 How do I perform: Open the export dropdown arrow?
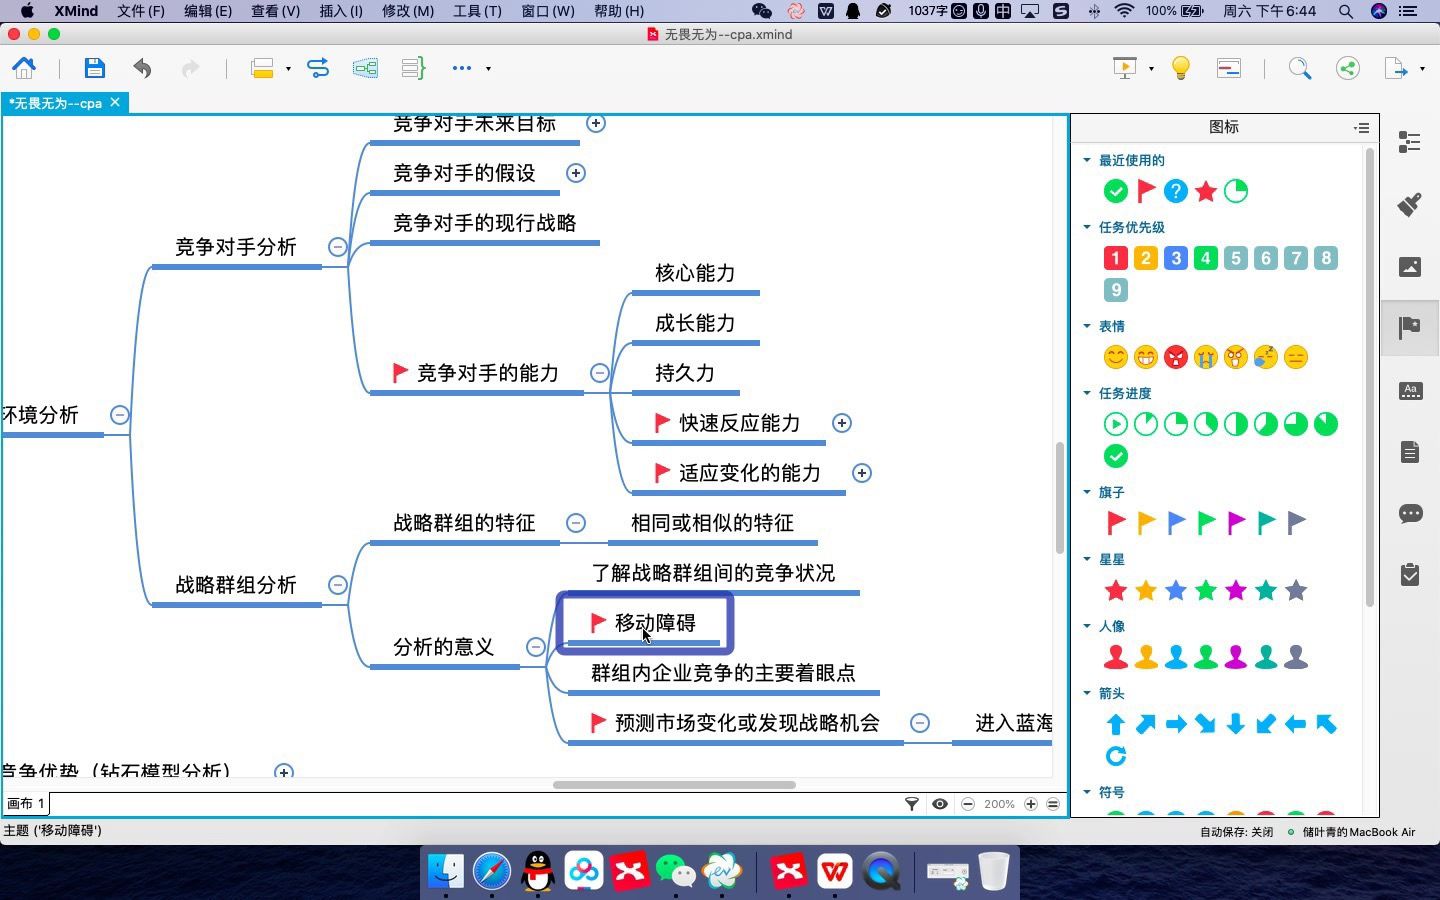pos(1422,69)
